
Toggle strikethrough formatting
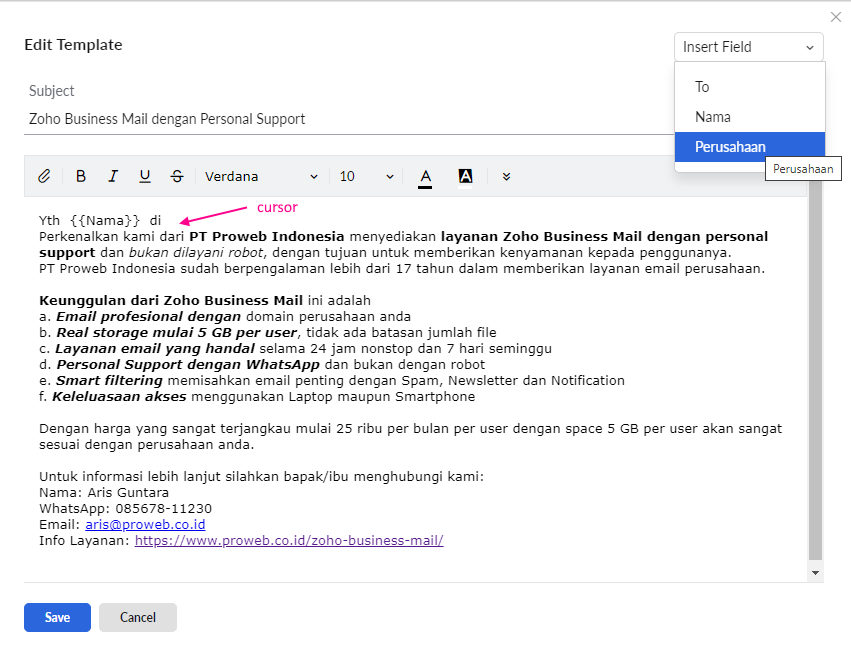coord(177,176)
